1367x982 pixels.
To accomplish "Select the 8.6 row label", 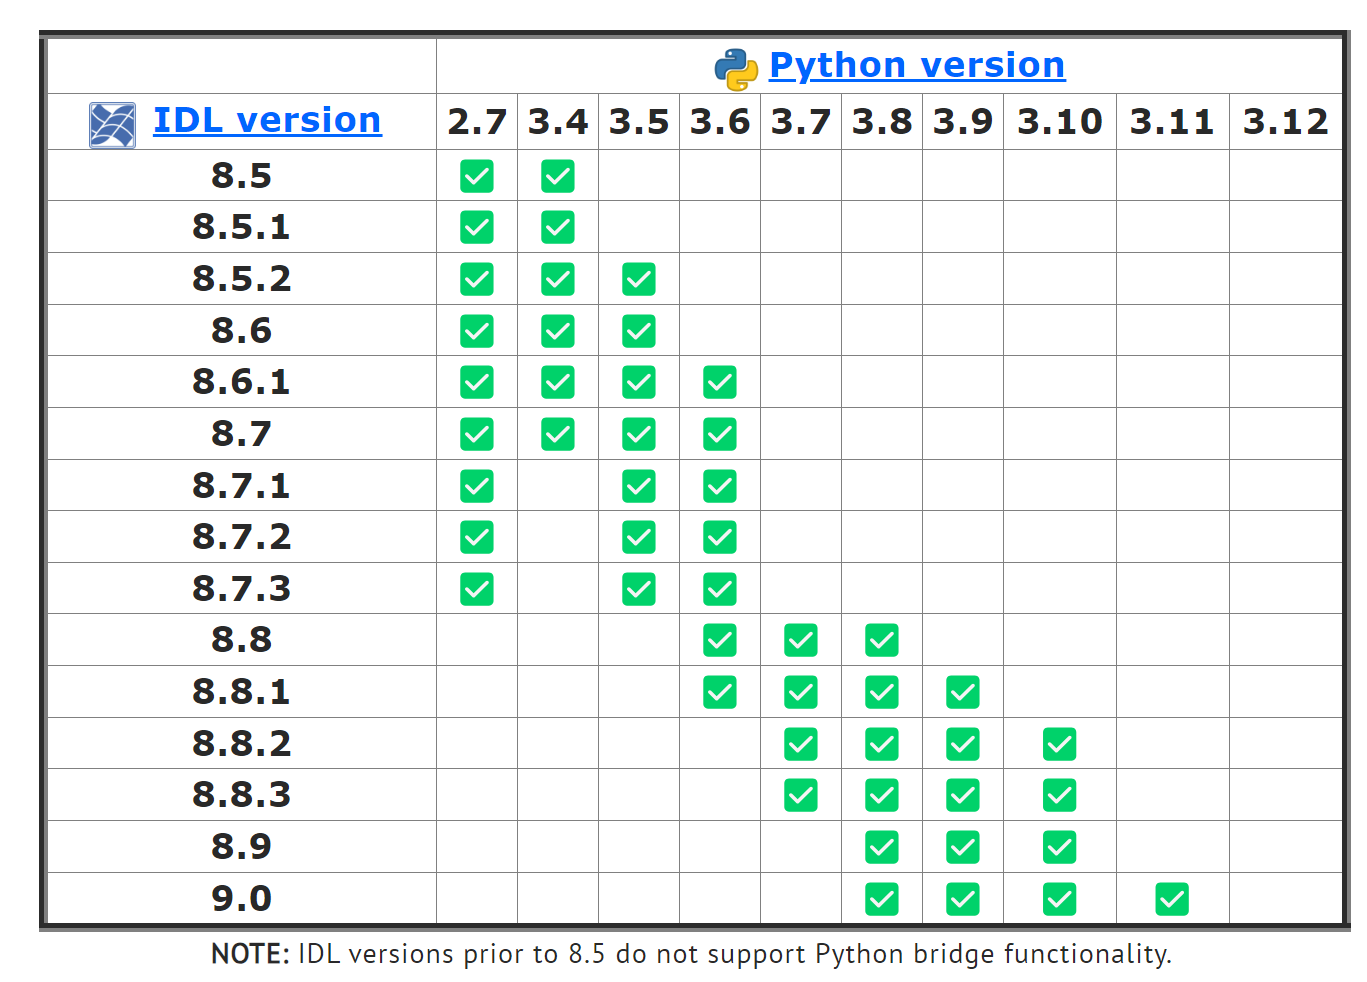I will tap(241, 331).
